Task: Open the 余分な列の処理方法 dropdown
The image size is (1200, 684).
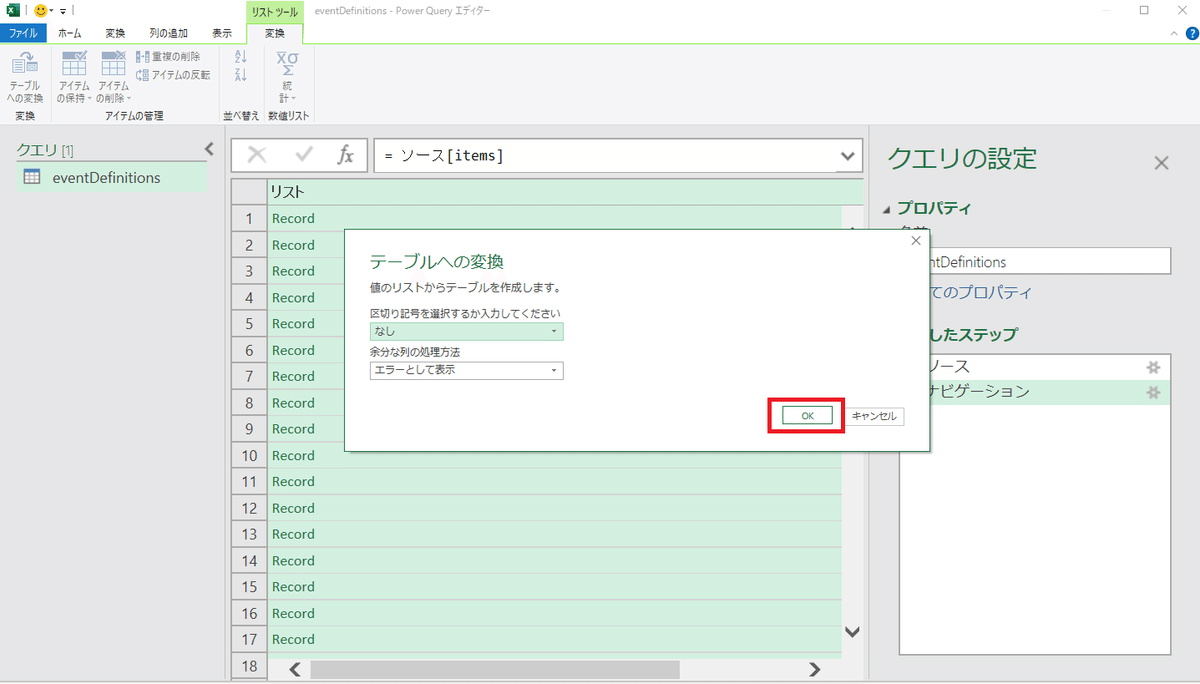Action: coord(466,370)
